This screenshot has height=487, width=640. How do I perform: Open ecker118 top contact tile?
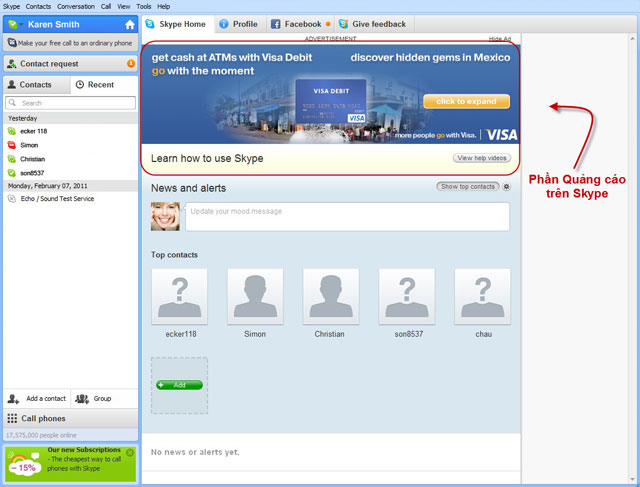click(180, 297)
